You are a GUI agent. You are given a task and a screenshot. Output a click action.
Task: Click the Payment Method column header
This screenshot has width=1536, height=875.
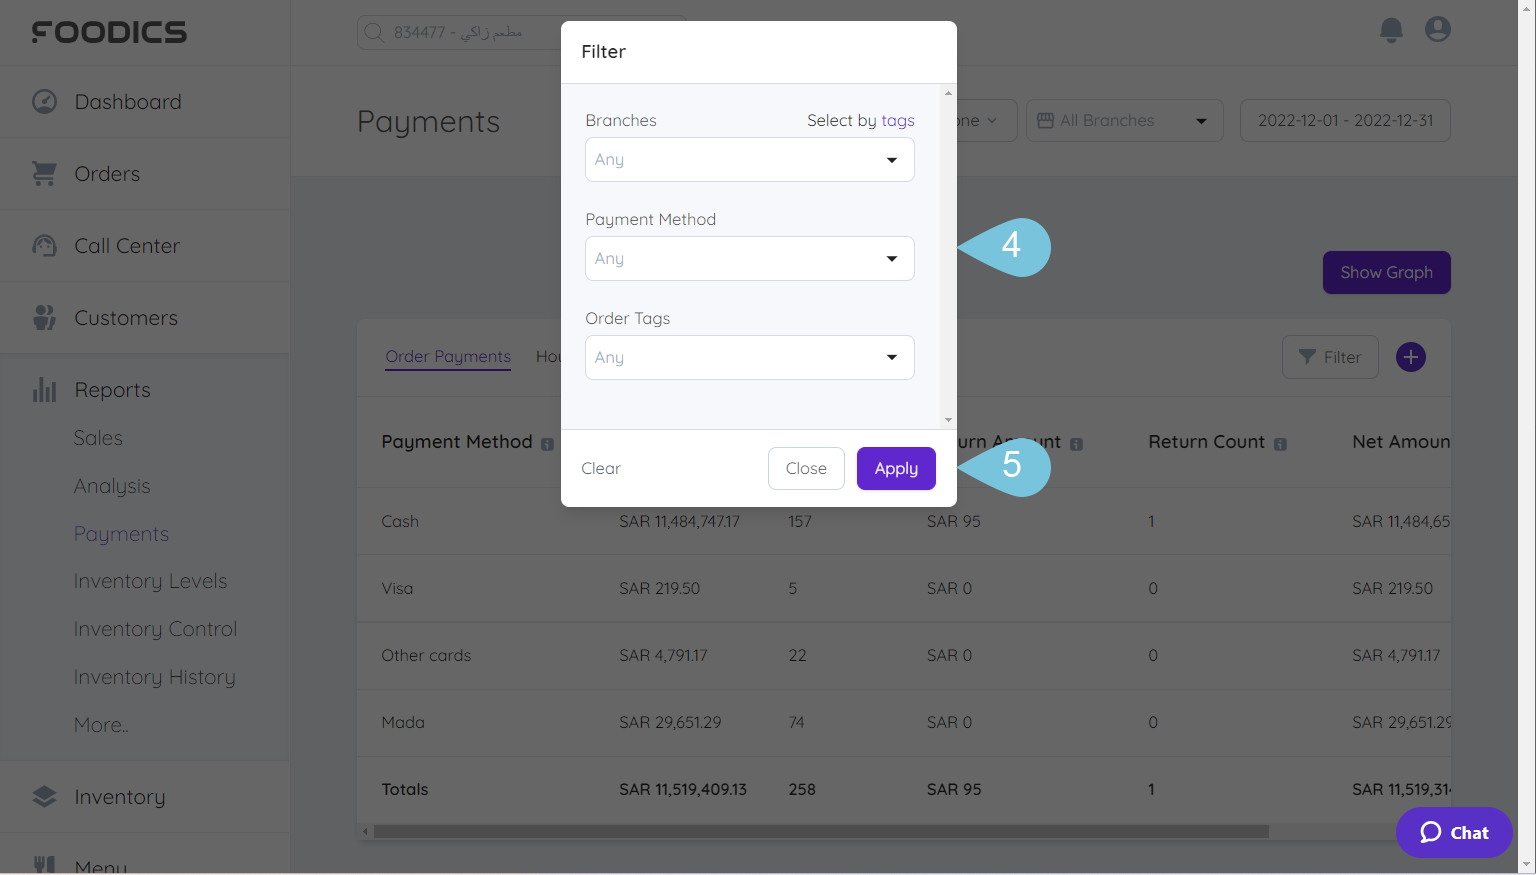coord(457,442)
